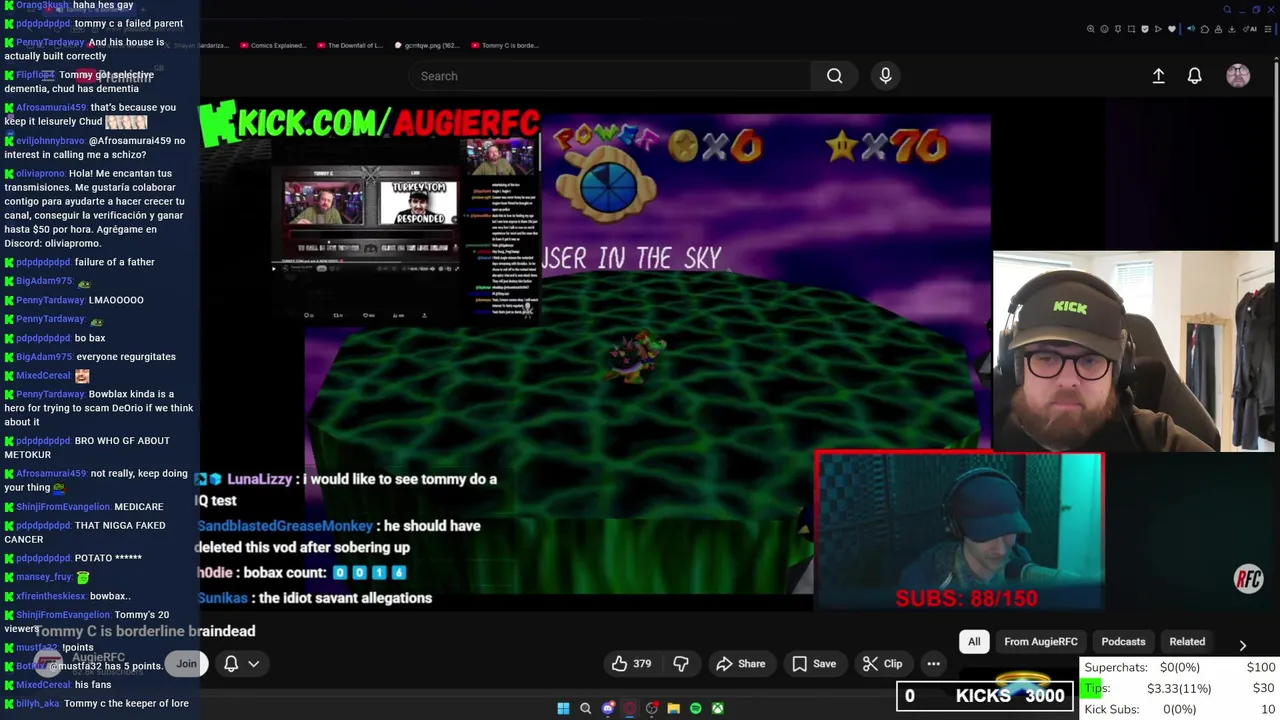
Task: Open the upload video icon in YouTube header
Action: click(x=1158, y=76)
